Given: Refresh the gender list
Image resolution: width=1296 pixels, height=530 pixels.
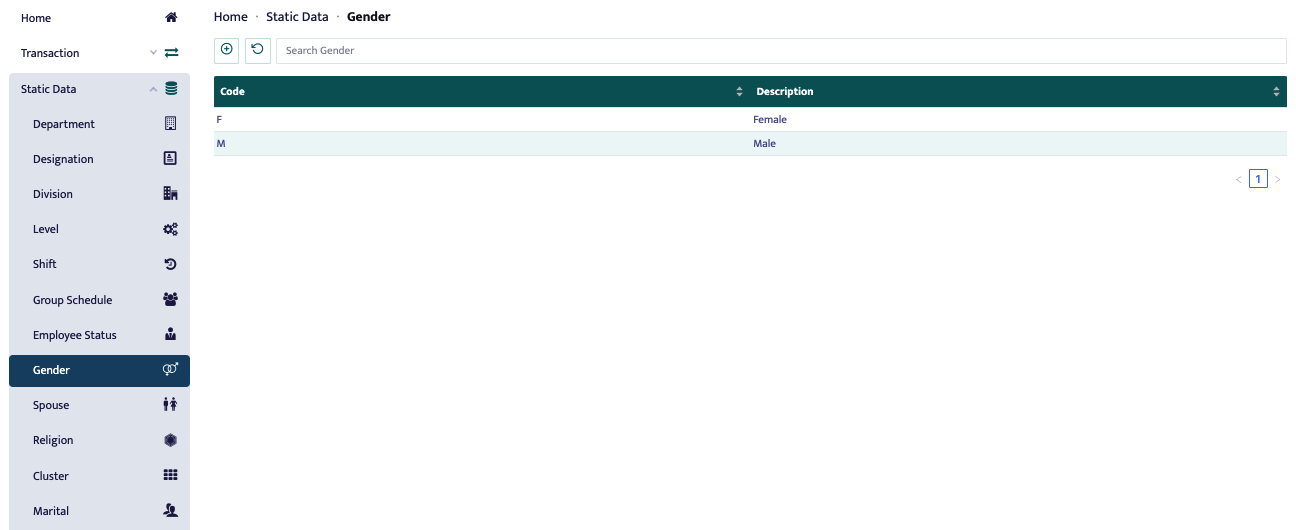Looking at the screenshot, I should click(x=257, y=50).
